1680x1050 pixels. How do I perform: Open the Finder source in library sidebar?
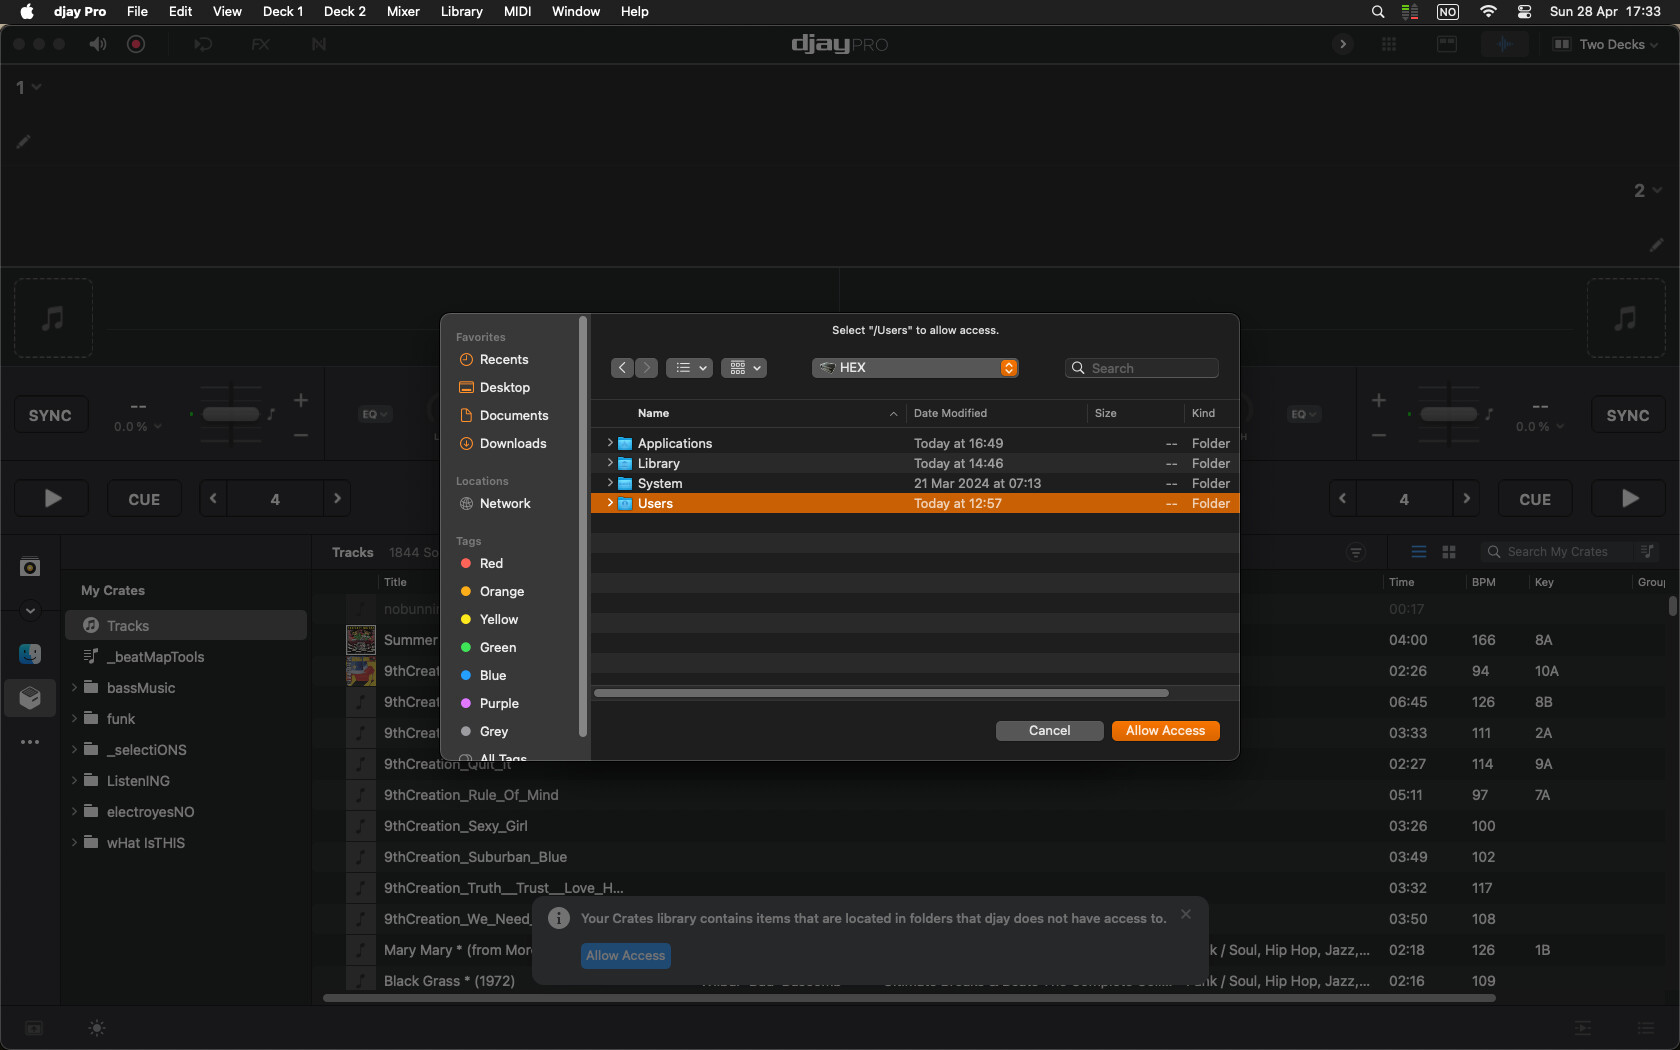click(30, 654)
